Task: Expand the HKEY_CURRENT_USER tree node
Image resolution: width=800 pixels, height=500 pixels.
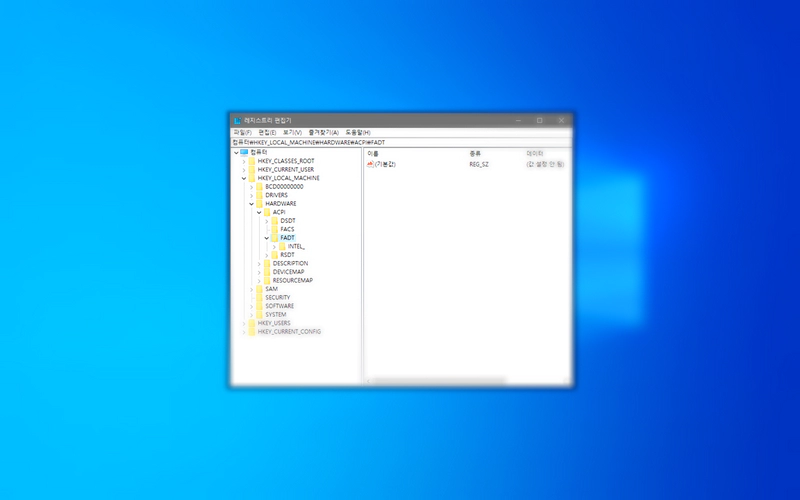Action: [x=244, y=170]
